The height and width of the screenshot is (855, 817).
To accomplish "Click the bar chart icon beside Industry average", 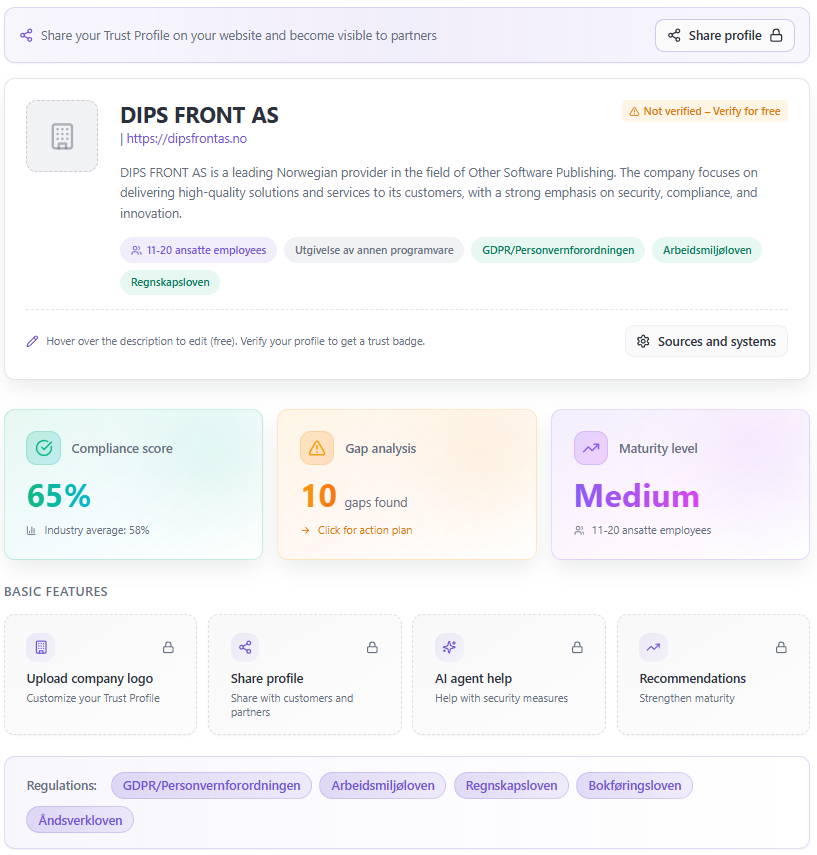I will pos(32,530).
